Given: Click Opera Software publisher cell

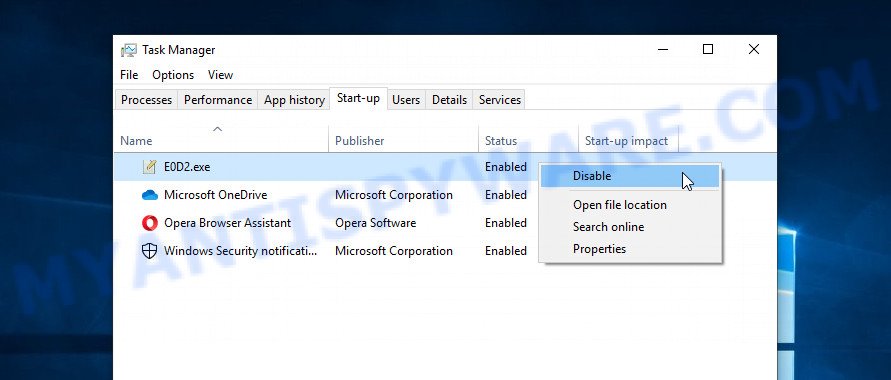Looking at the screenshot, I should tap(376, 223).
